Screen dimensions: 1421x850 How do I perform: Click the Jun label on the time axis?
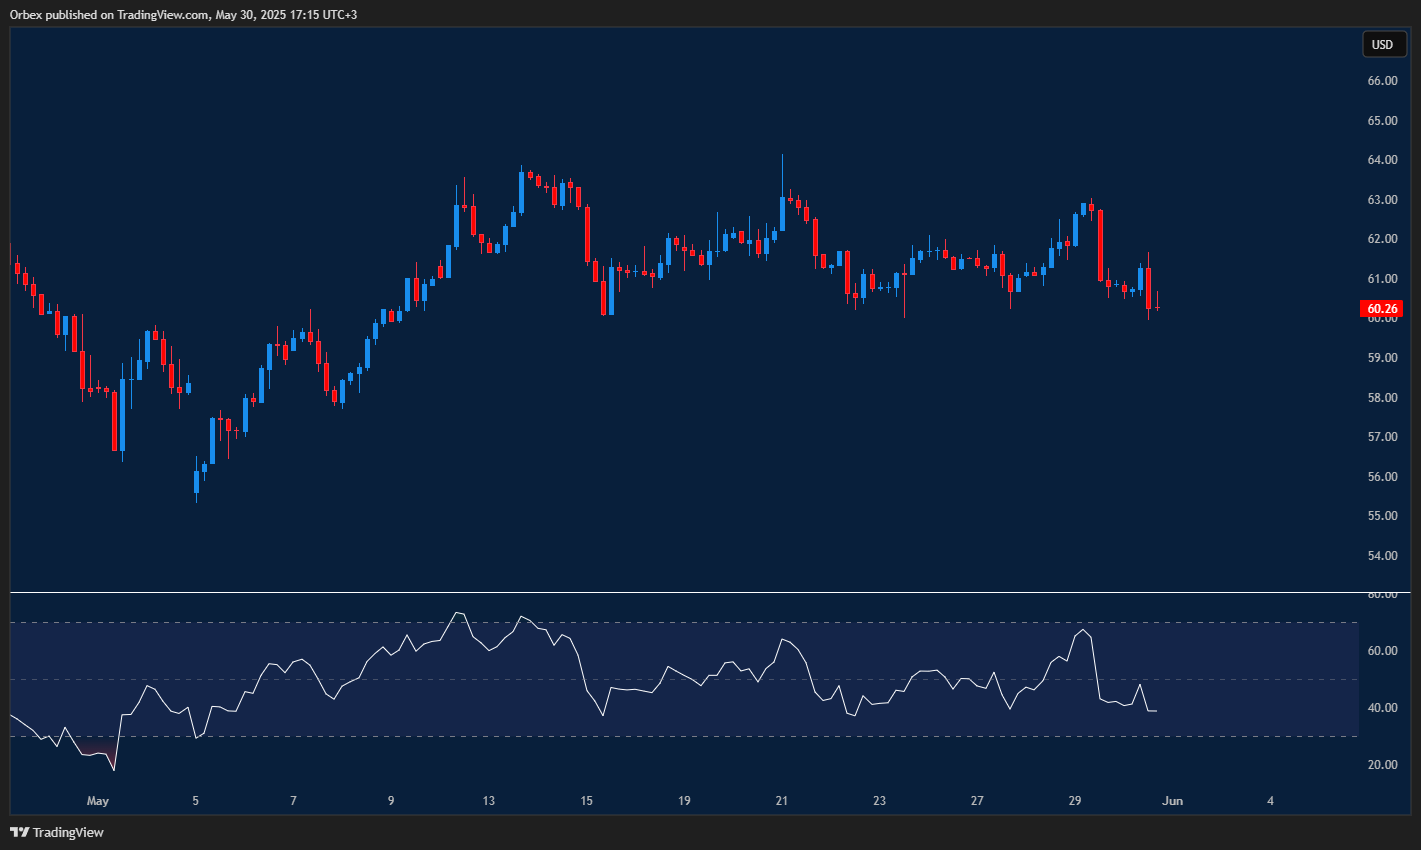[x=1172, y=800]
